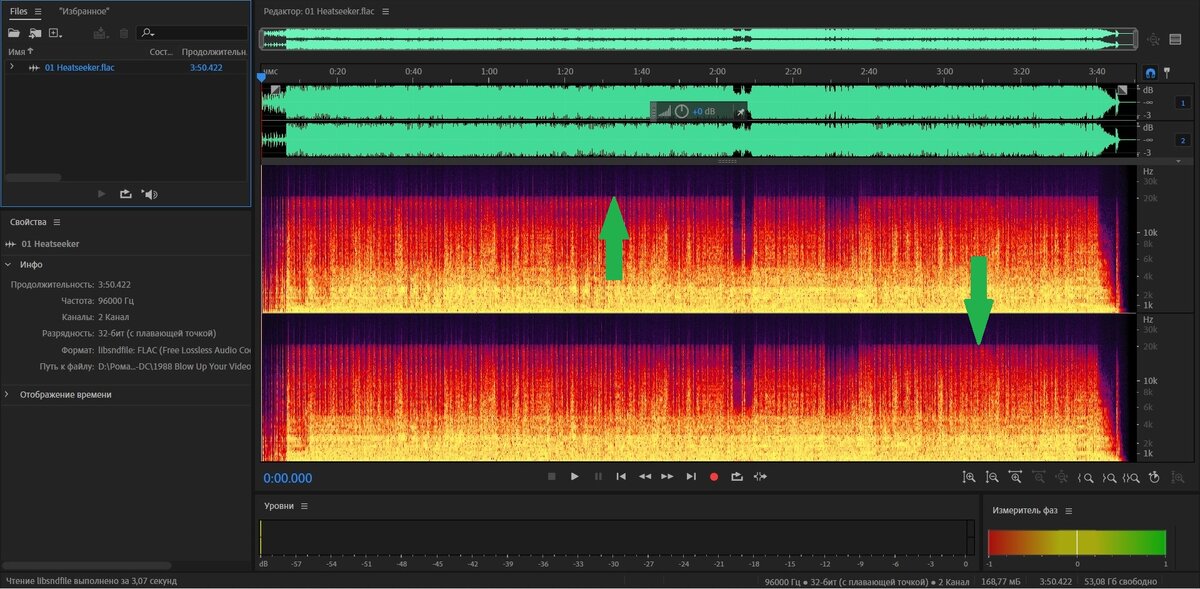
Task: Click the Pause button in transport
Action: click(598, 477)
